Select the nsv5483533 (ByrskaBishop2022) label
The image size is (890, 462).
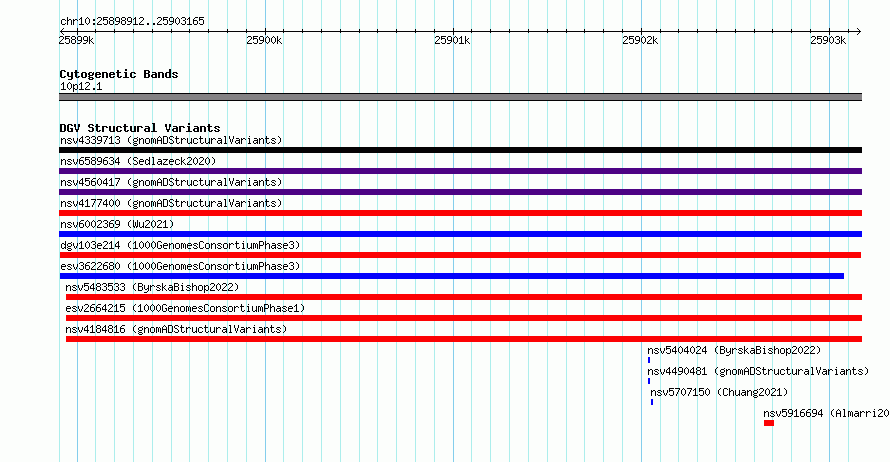coord(152,287)
